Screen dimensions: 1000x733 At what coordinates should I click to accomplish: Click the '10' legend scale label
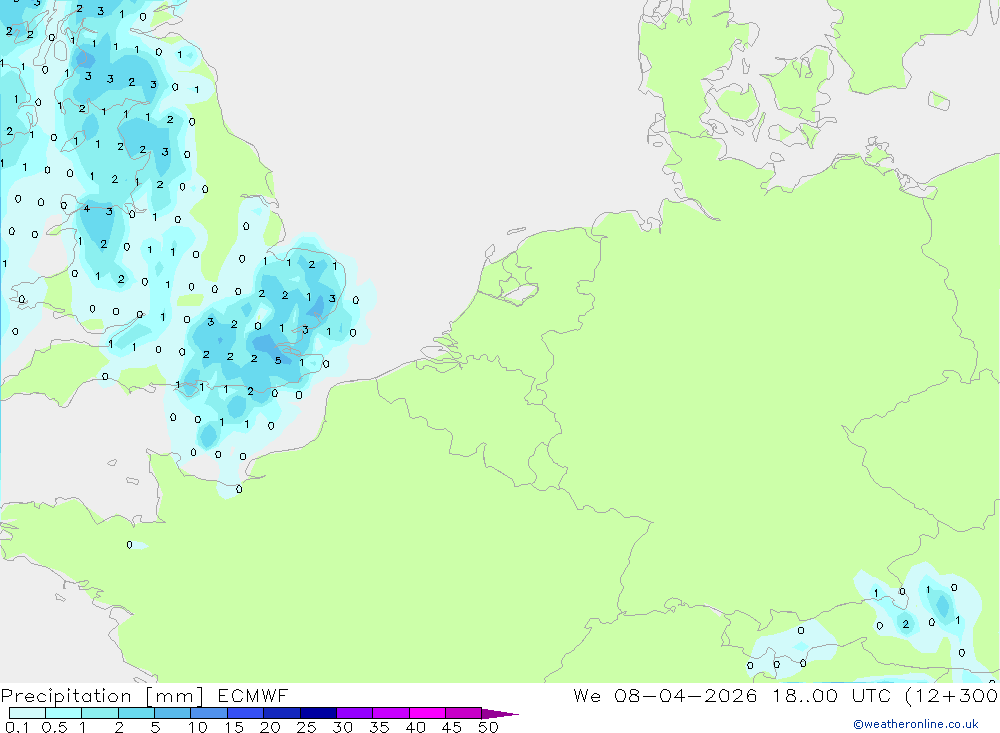[x=198, y=727]
